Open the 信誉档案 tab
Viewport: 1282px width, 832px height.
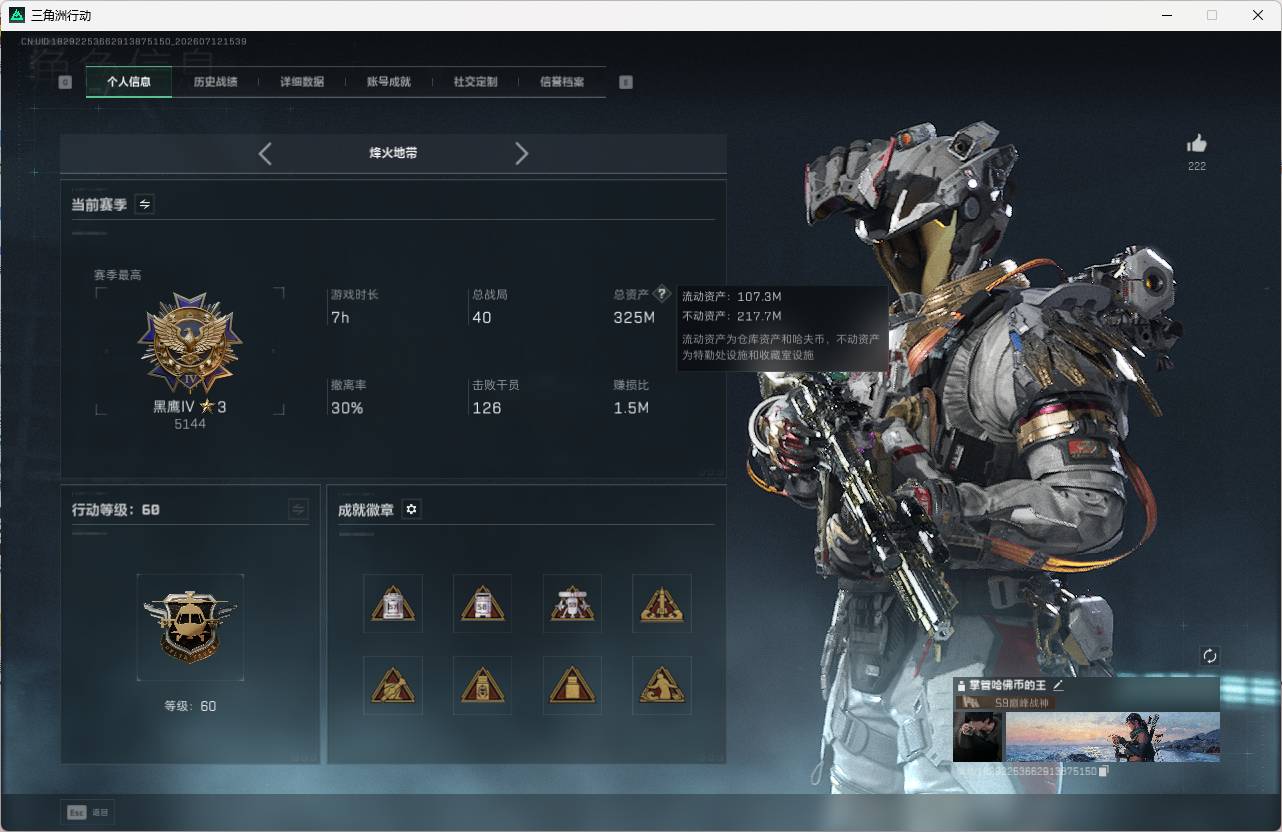(x=562, y=82)
